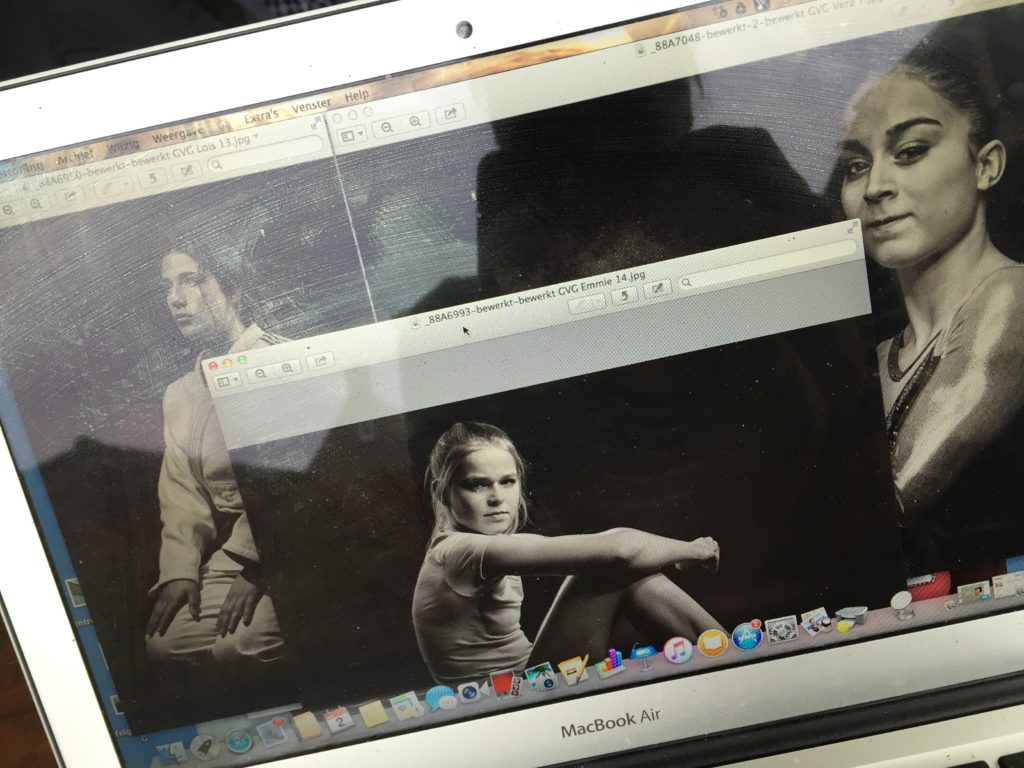Open the Help menu in the menu bar
Screen dimensions: 1024x768
point(357,96)
